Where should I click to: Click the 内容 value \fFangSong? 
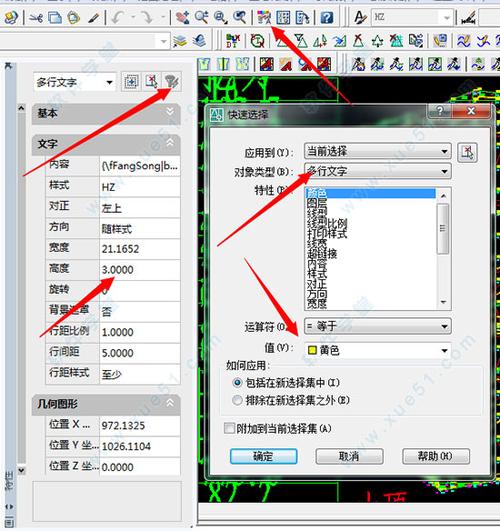pyautogui.click(x=140, y=166)
